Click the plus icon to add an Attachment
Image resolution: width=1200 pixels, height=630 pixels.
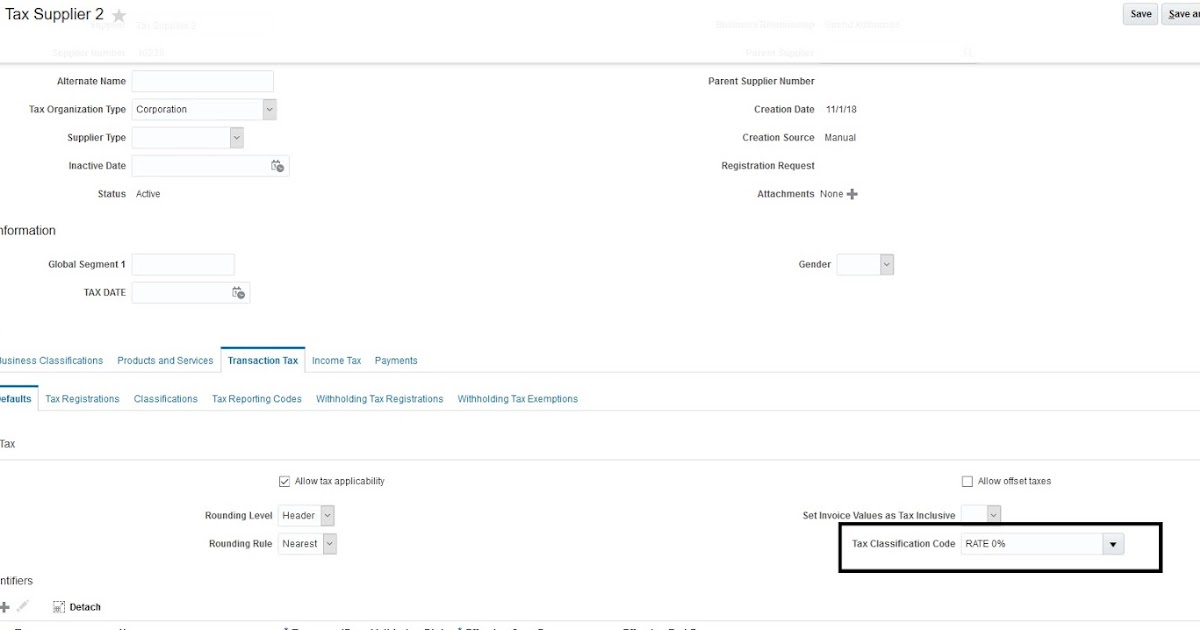click(851, 193)
